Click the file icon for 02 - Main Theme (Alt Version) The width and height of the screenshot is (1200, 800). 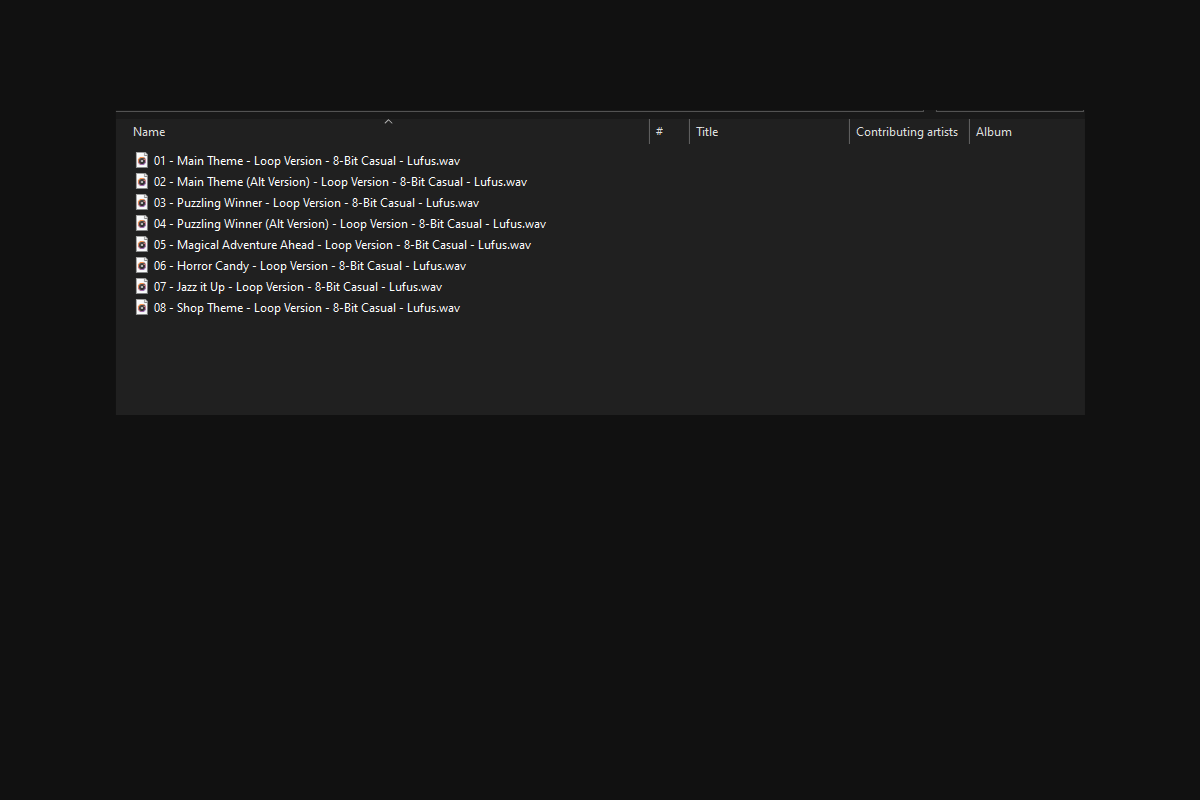click(142, 181)
